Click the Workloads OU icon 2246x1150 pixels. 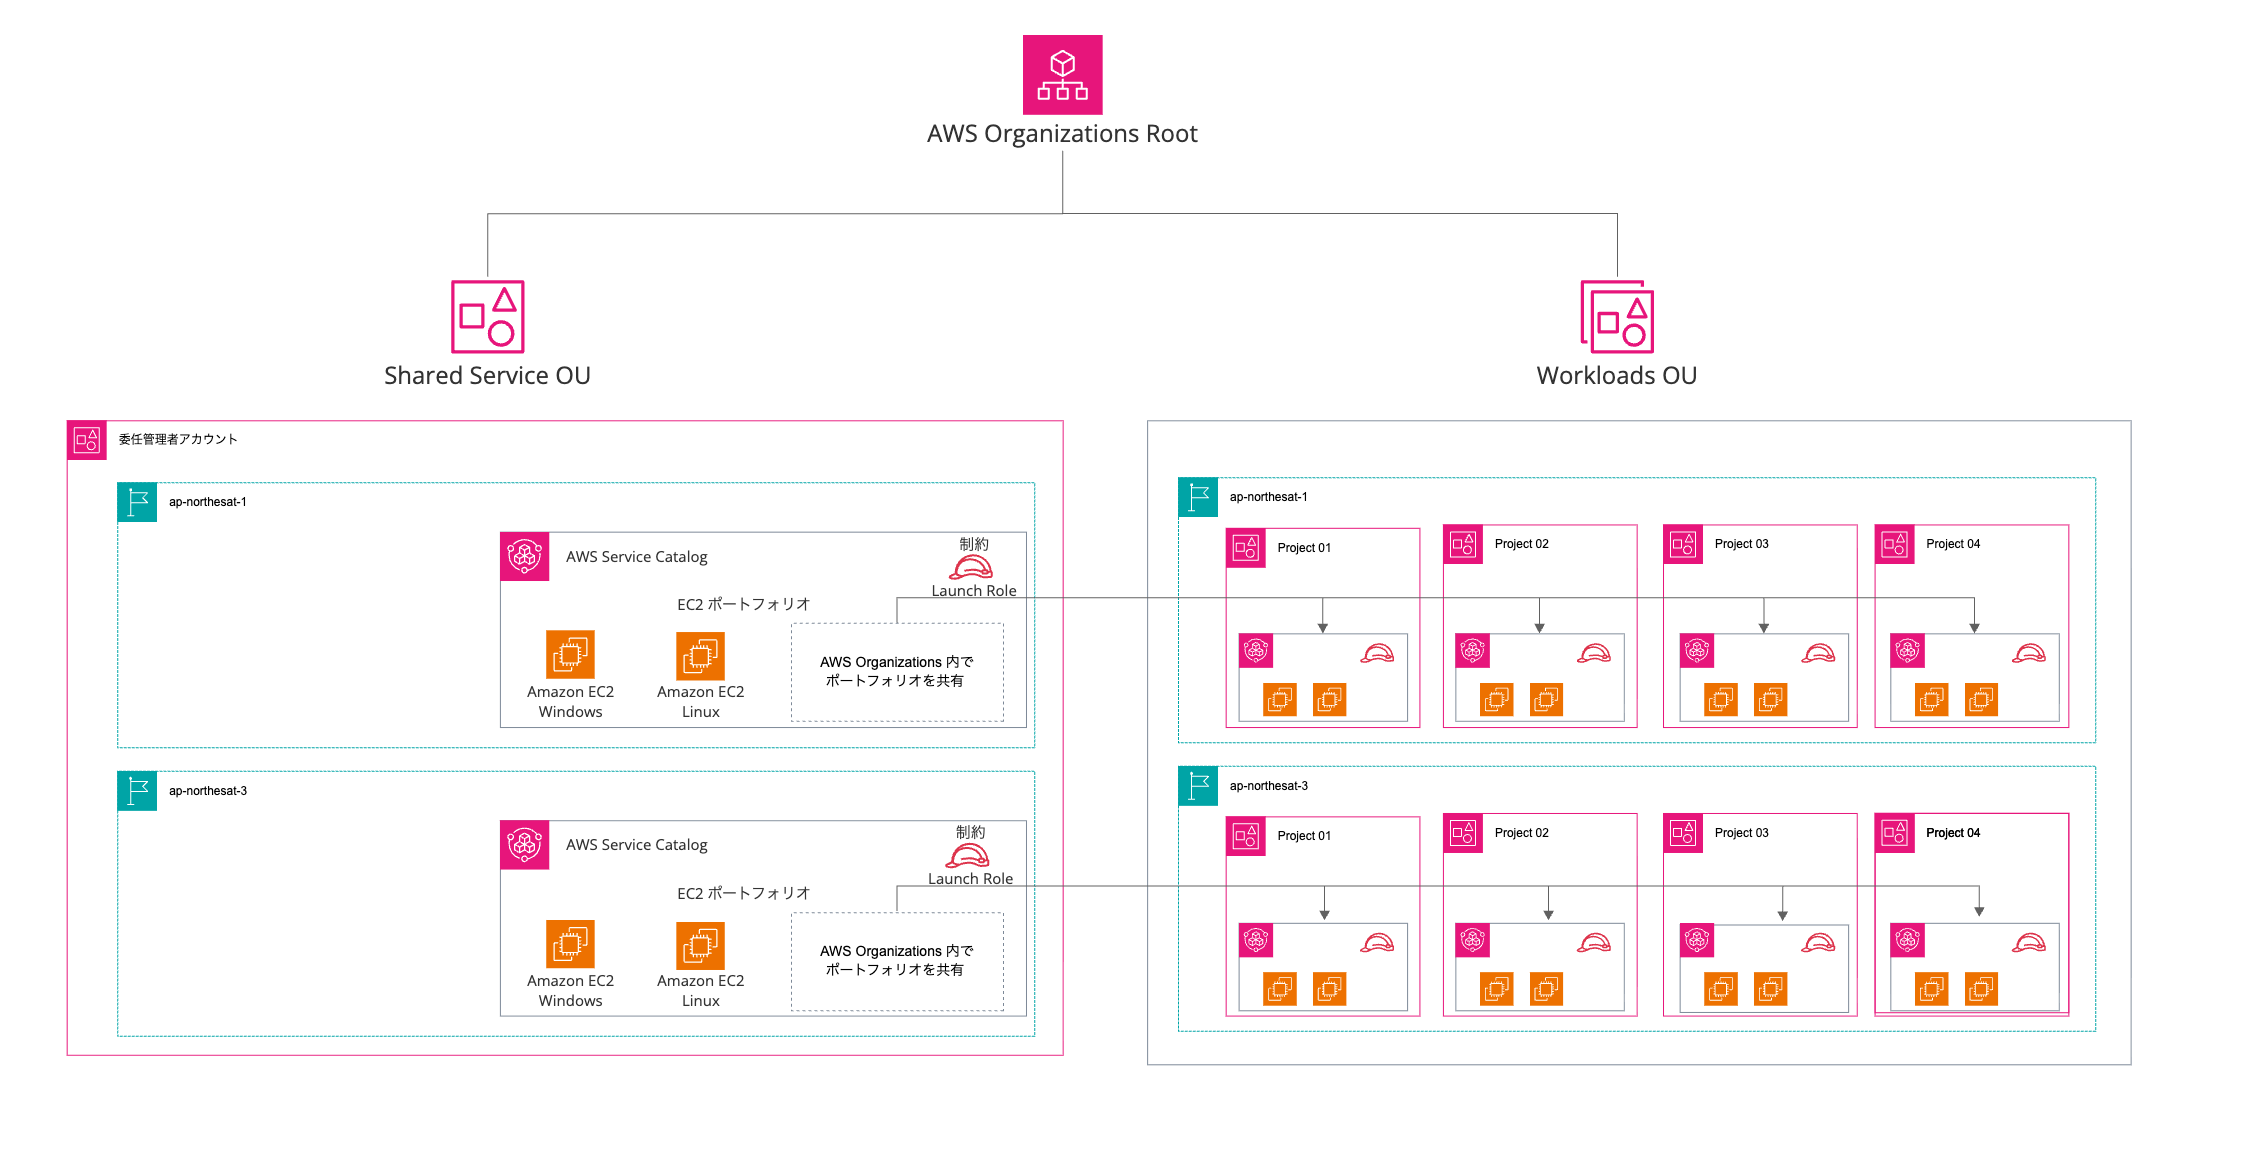click(x=1616, y=318)
